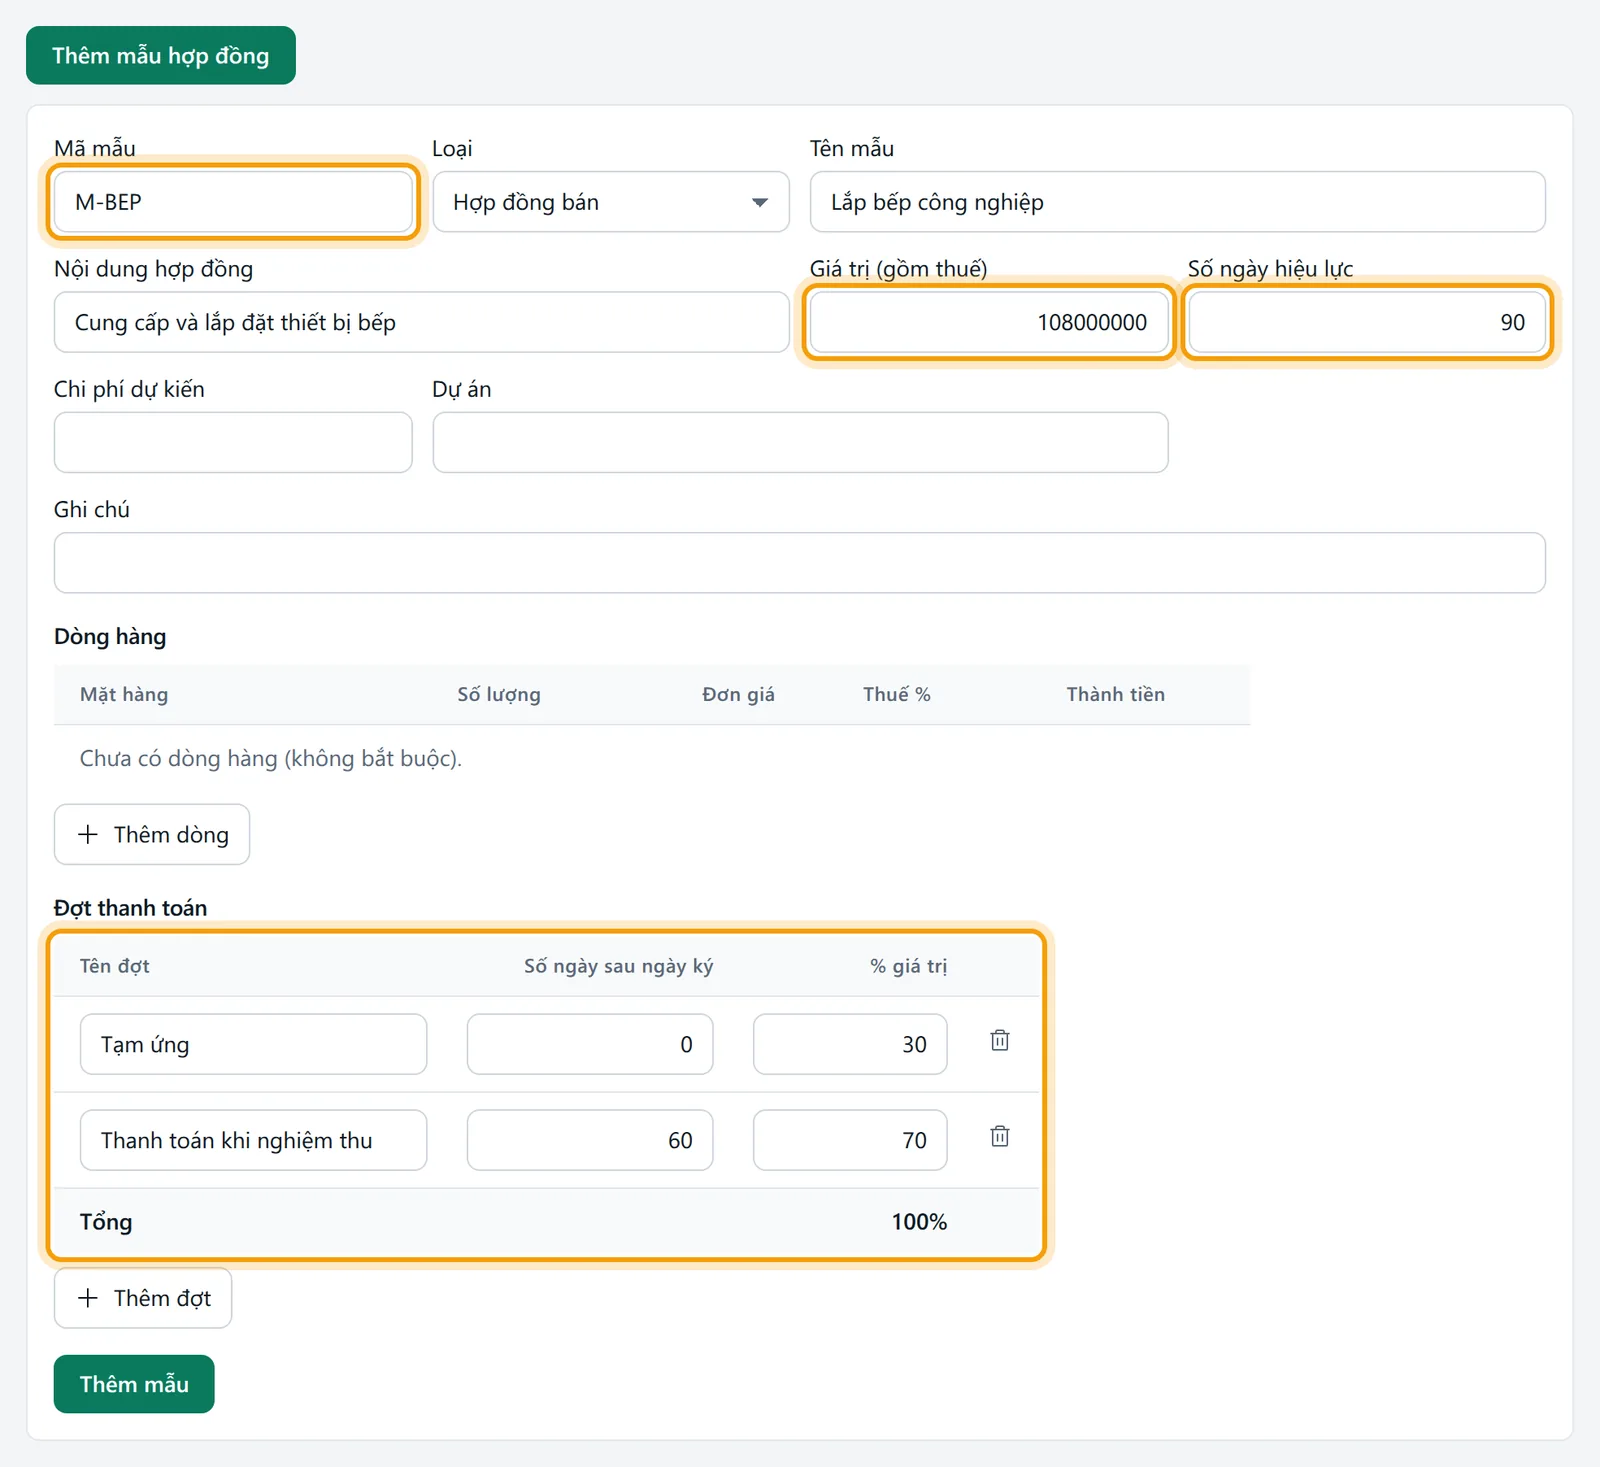Click the Chưa có dòng hàng message
Viewport: 1600px width, 1467px height.
pyautogui.click(x=271, y=758)
